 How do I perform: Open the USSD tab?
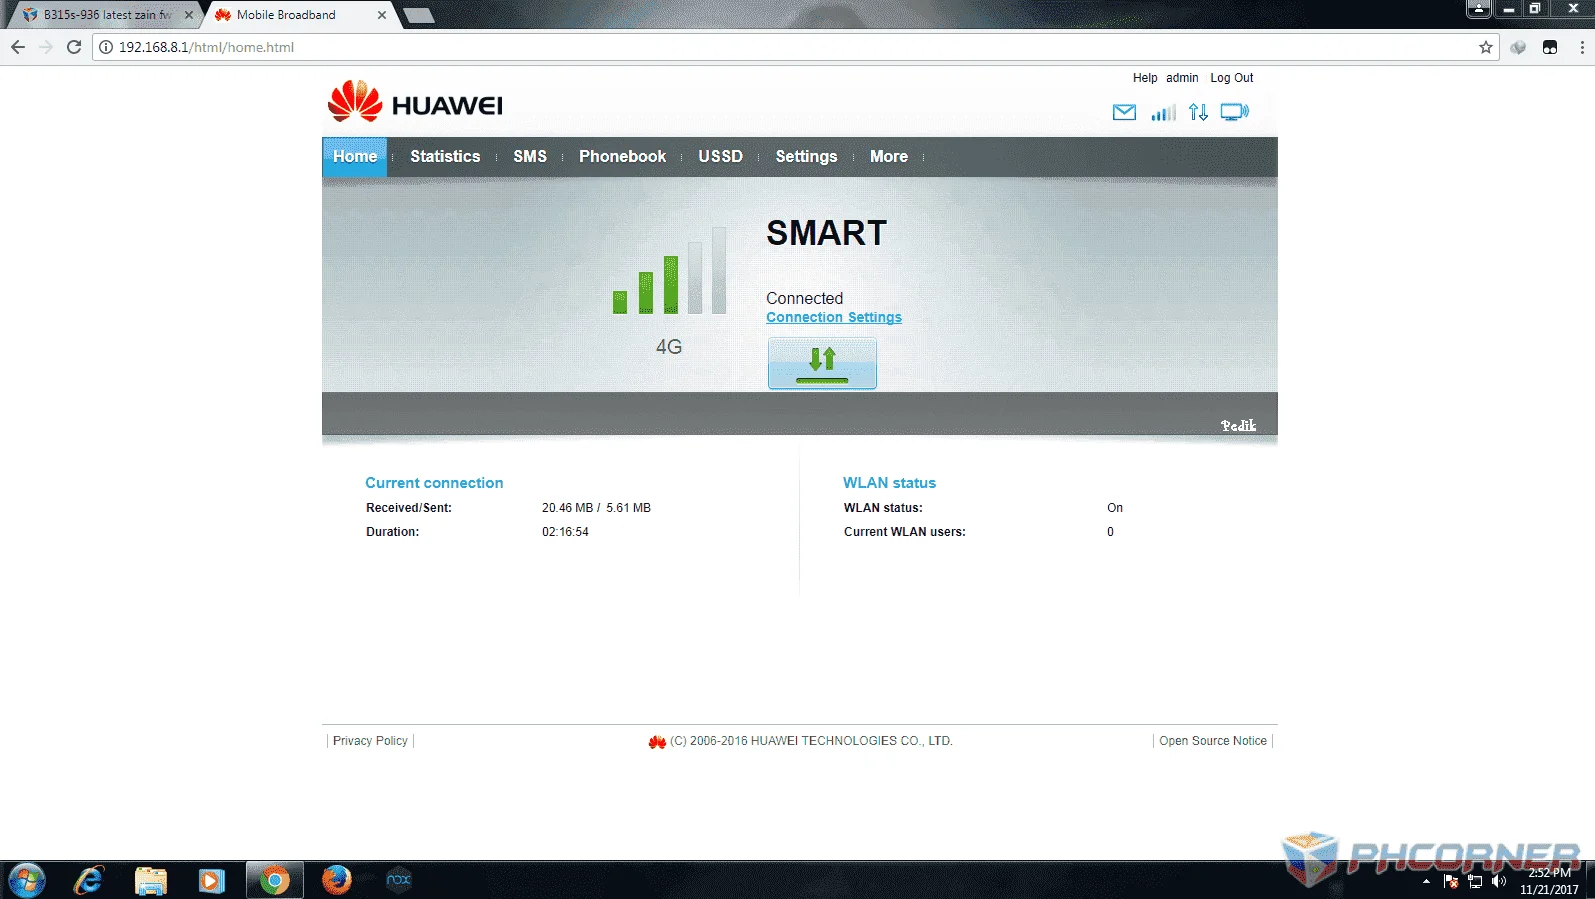tap(720, 157)
